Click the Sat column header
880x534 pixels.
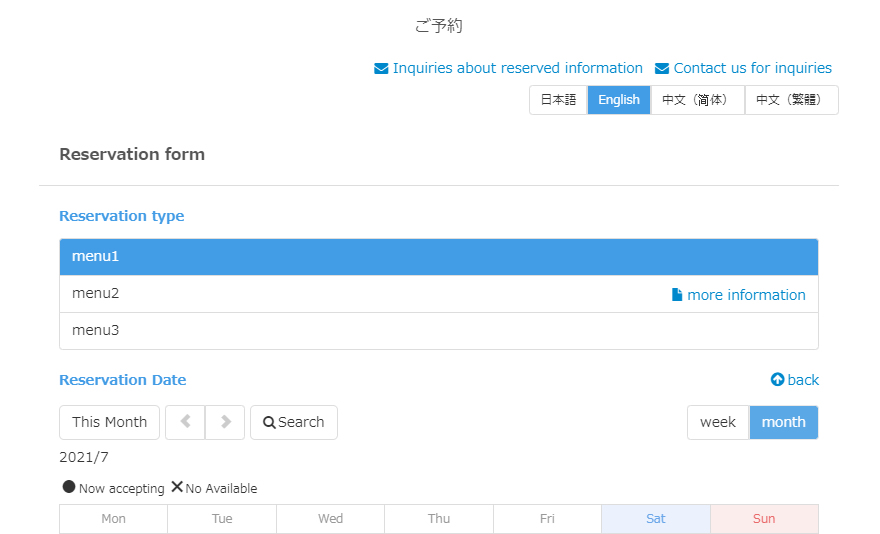pyautogui.click(x=656, y=519)
